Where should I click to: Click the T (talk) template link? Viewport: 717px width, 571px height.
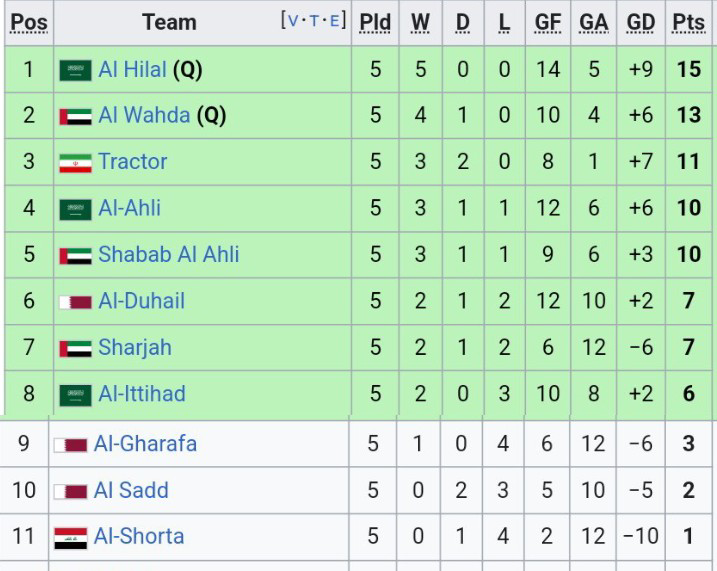click(314, 21)
